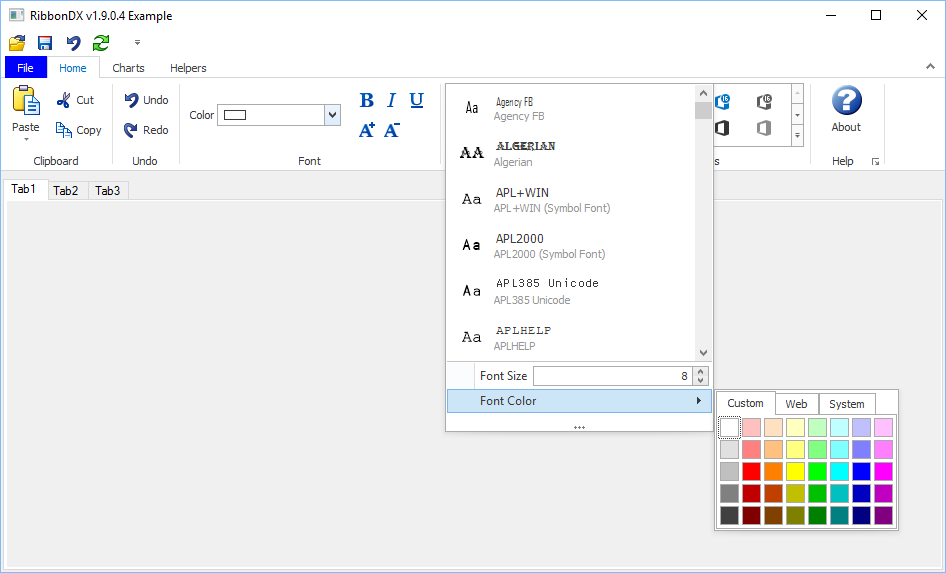The height and width of the screenshot is (573, 946).
Task: Click the black Office logo gallery icon
Action: pyautogui.click(x=723, y=128)
